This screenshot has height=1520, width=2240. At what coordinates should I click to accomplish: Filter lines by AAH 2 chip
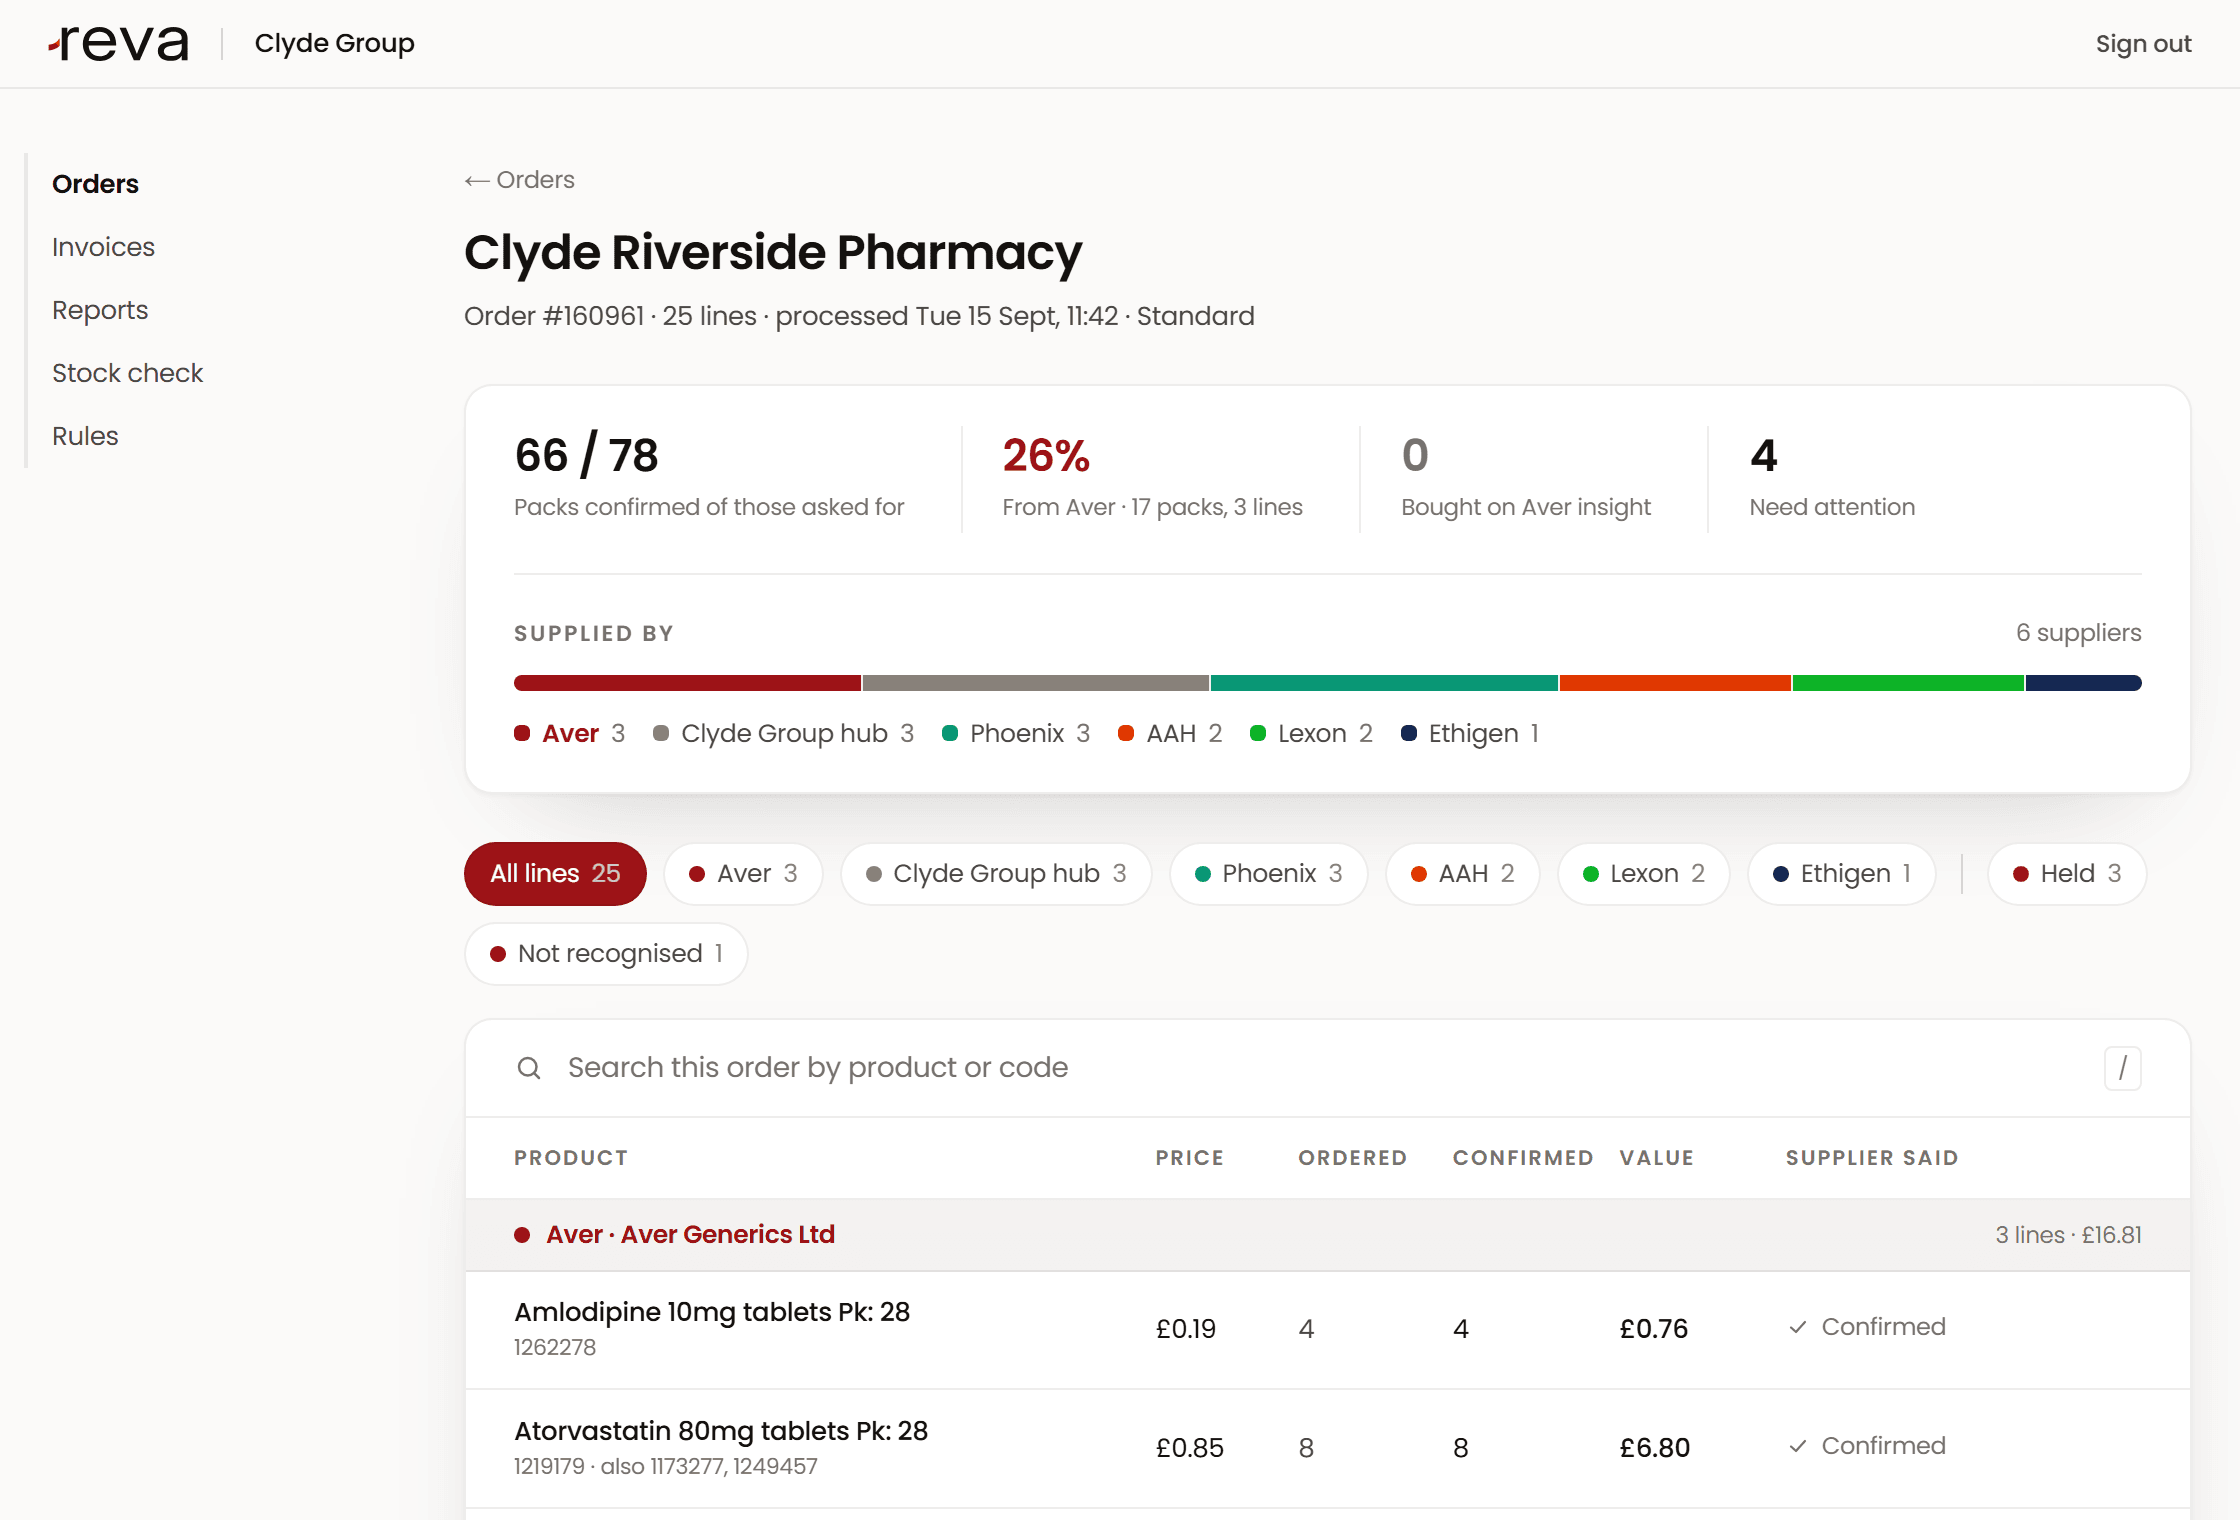[1462, 874]
